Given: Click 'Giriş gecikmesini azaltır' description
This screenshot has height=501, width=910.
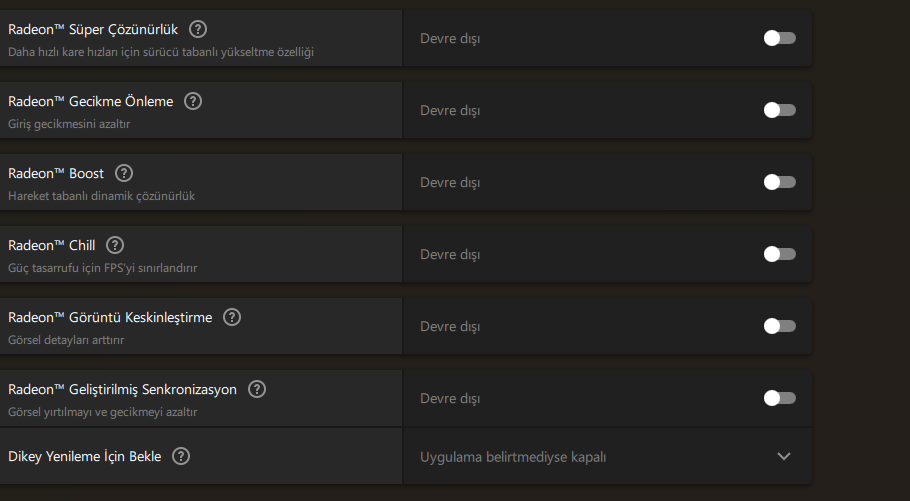Looking at the screenshot, I should pos(69,124).
